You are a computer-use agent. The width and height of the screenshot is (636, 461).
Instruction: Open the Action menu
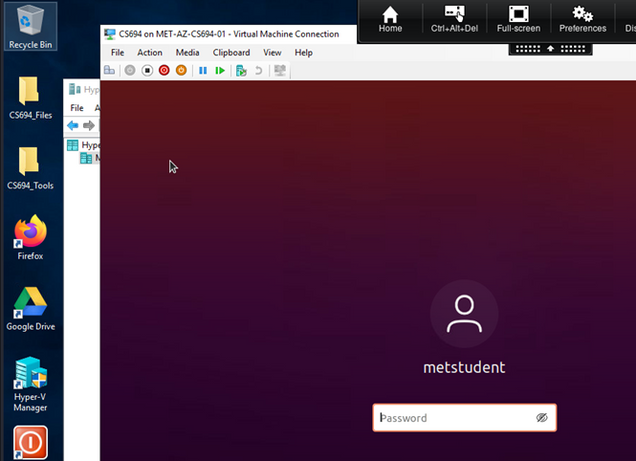tap(149, 52)
